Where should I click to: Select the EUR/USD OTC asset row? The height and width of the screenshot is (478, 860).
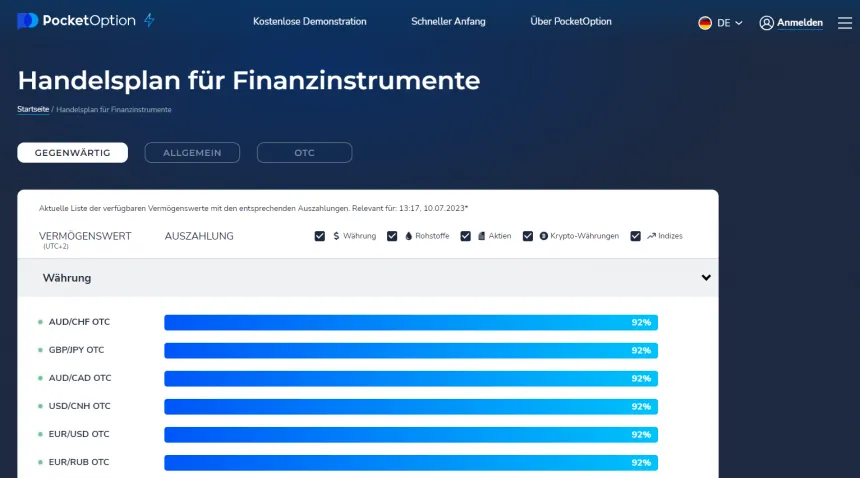point(80,434)
